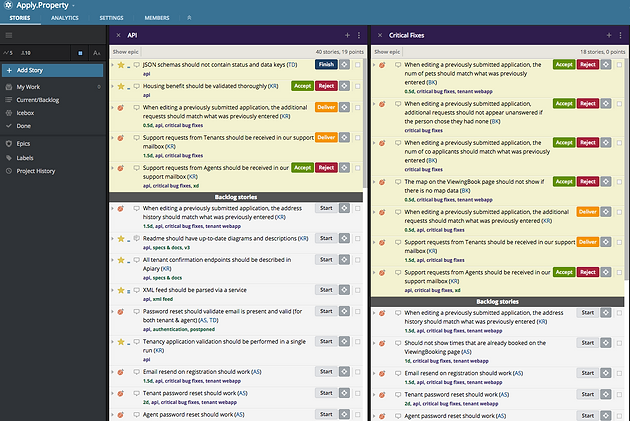Open comments bubble on Housing benefit story

pos(137,86)
